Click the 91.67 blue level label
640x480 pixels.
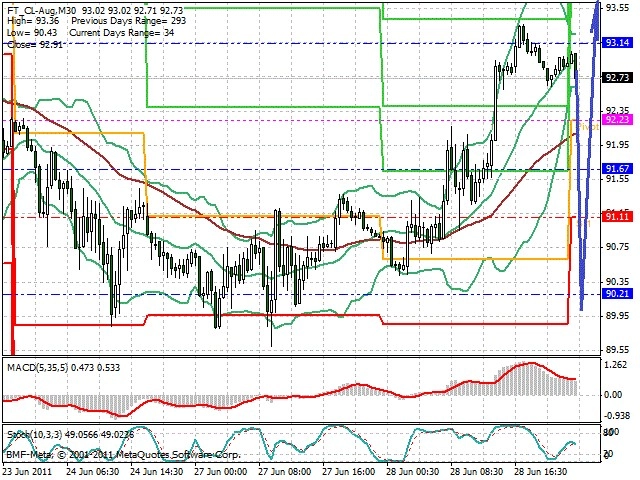[x=617, y=169]
